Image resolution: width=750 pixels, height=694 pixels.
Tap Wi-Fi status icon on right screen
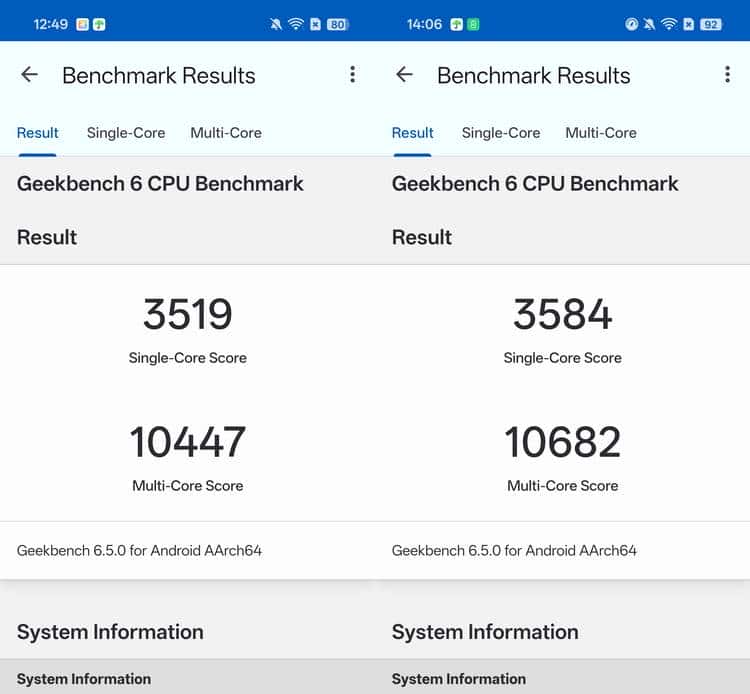669,24
